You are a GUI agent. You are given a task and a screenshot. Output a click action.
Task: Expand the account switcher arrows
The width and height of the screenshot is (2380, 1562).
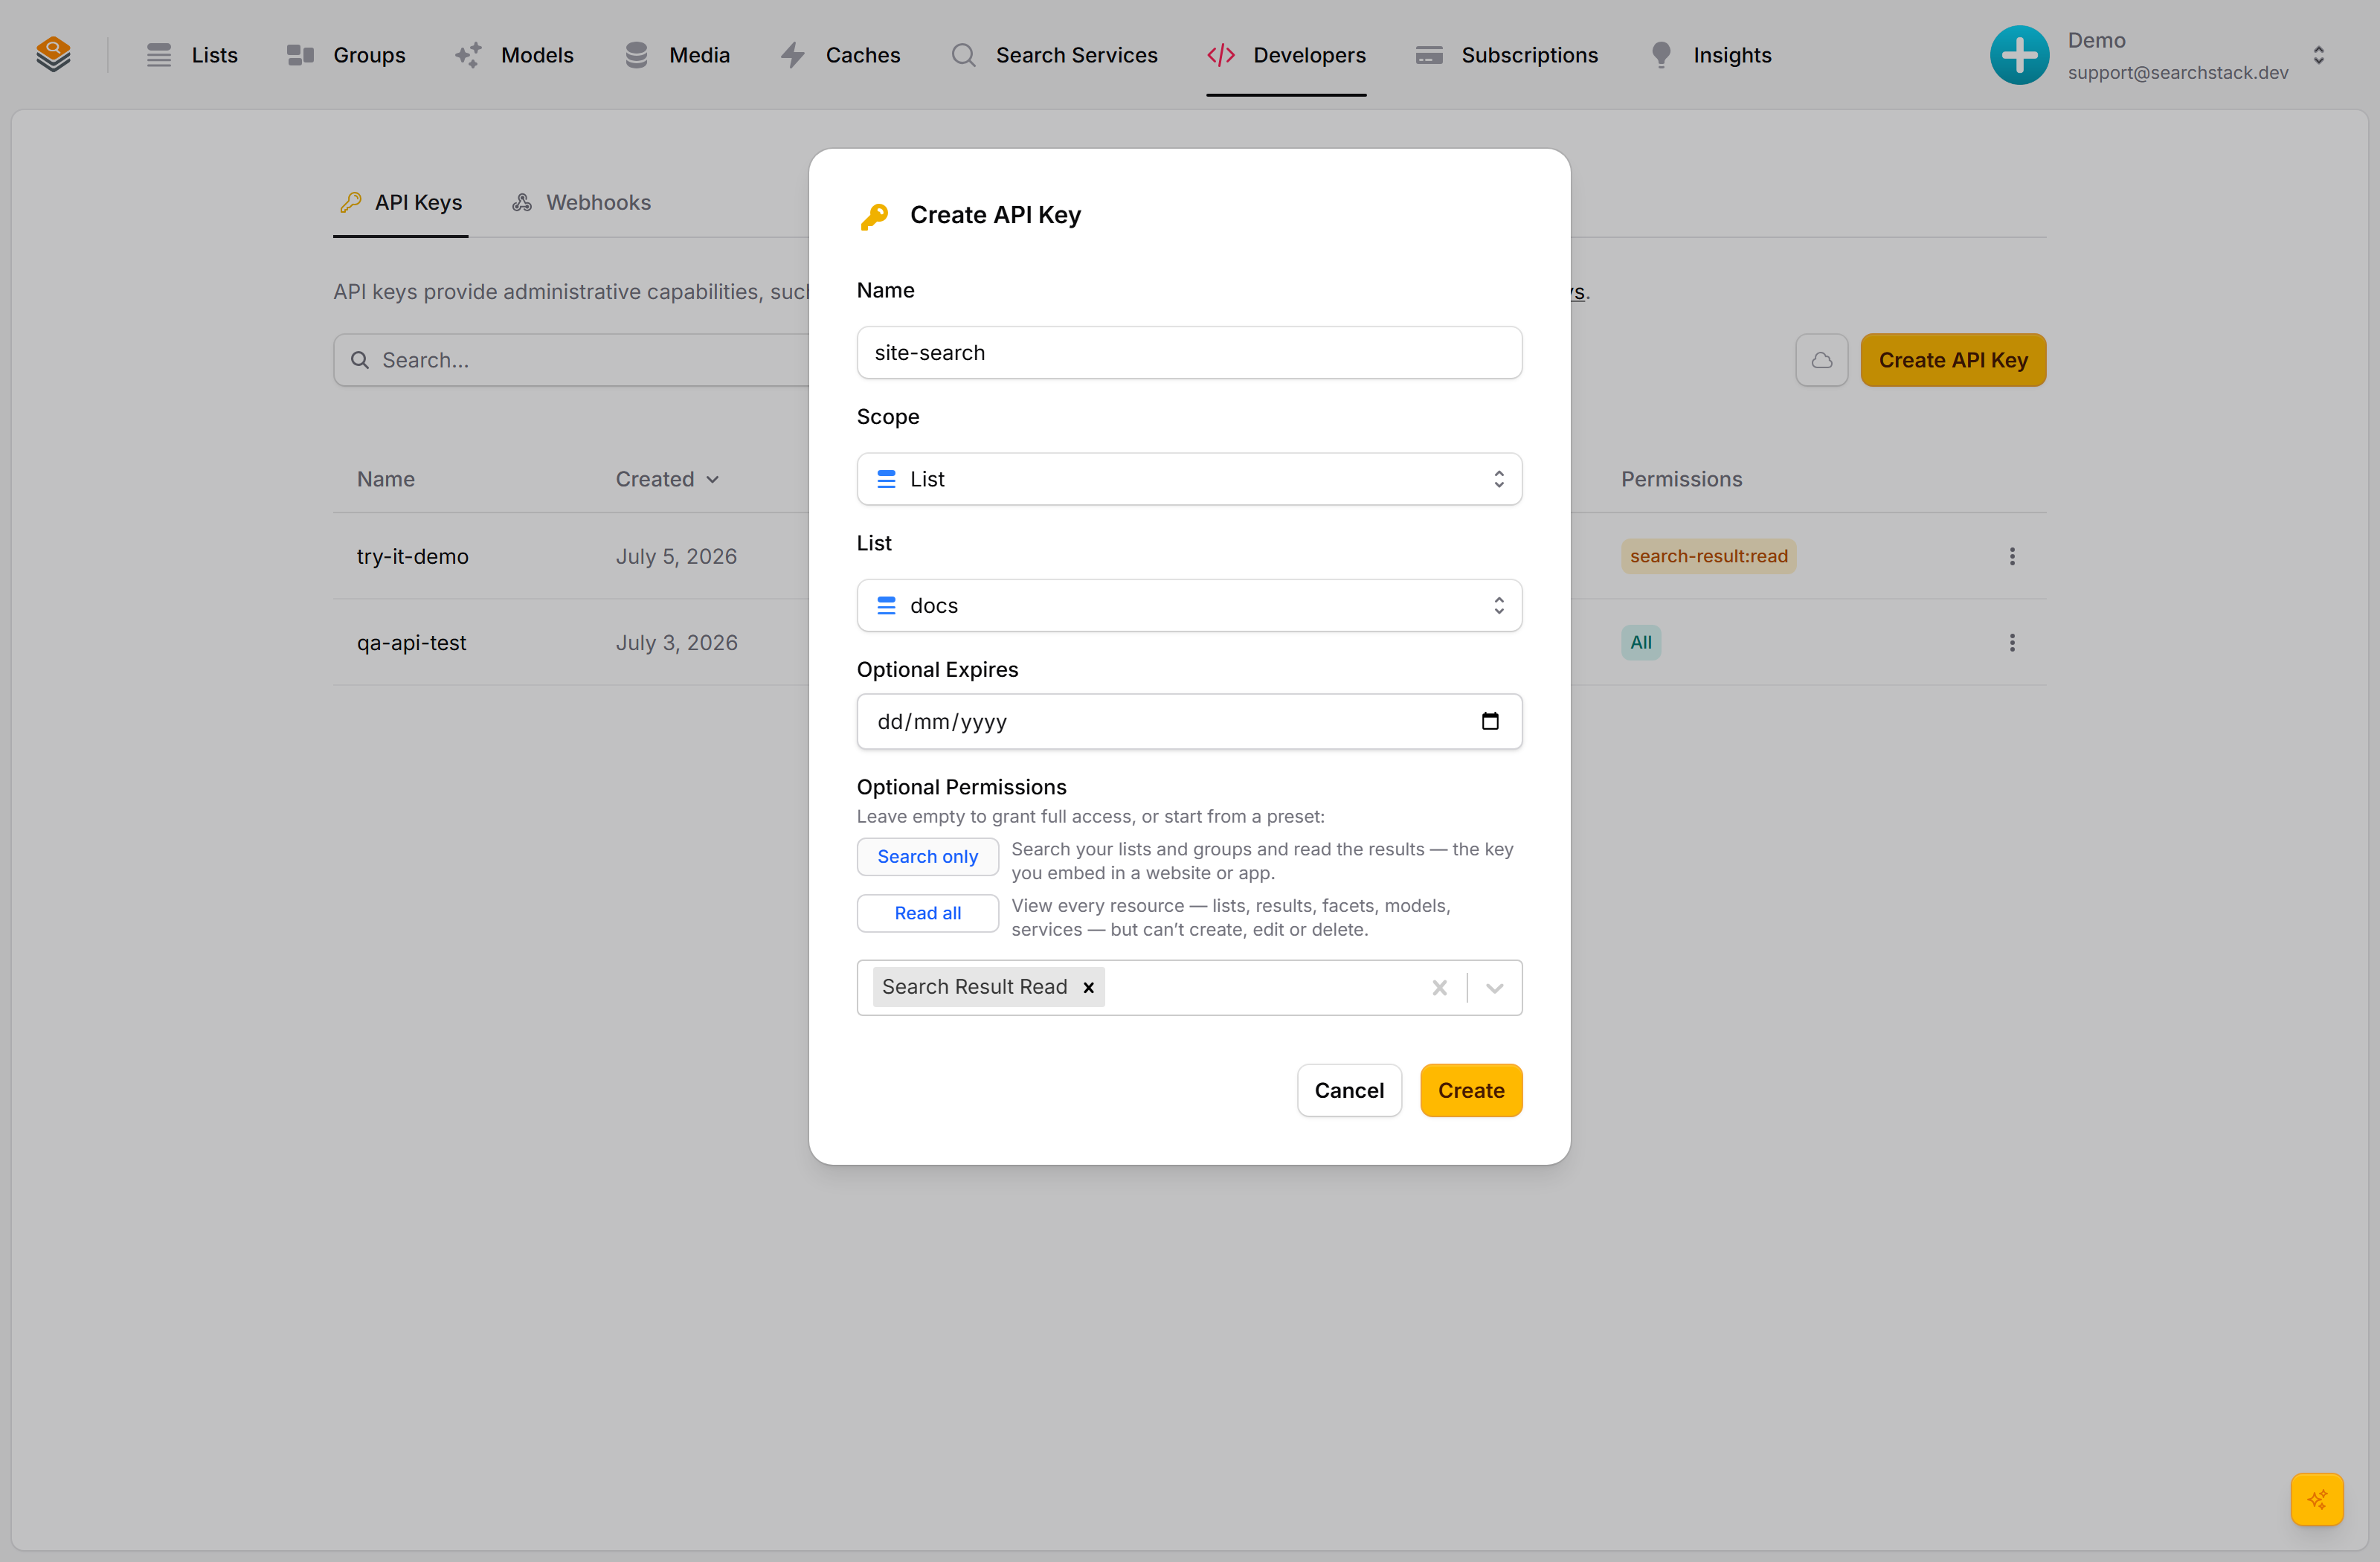2319,55
